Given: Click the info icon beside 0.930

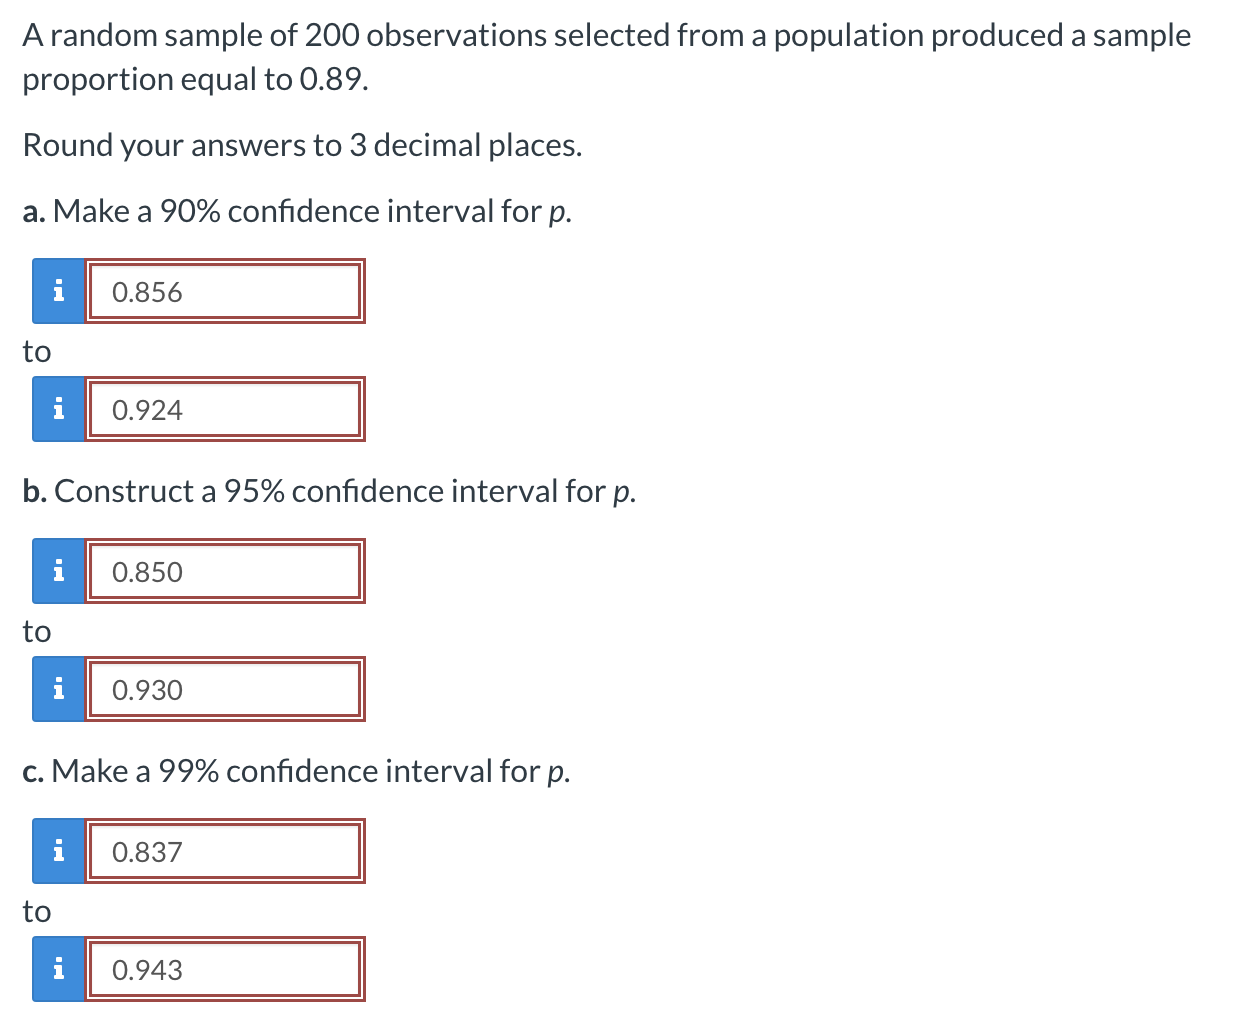Looking at the screenshot, I should [58, 688].
